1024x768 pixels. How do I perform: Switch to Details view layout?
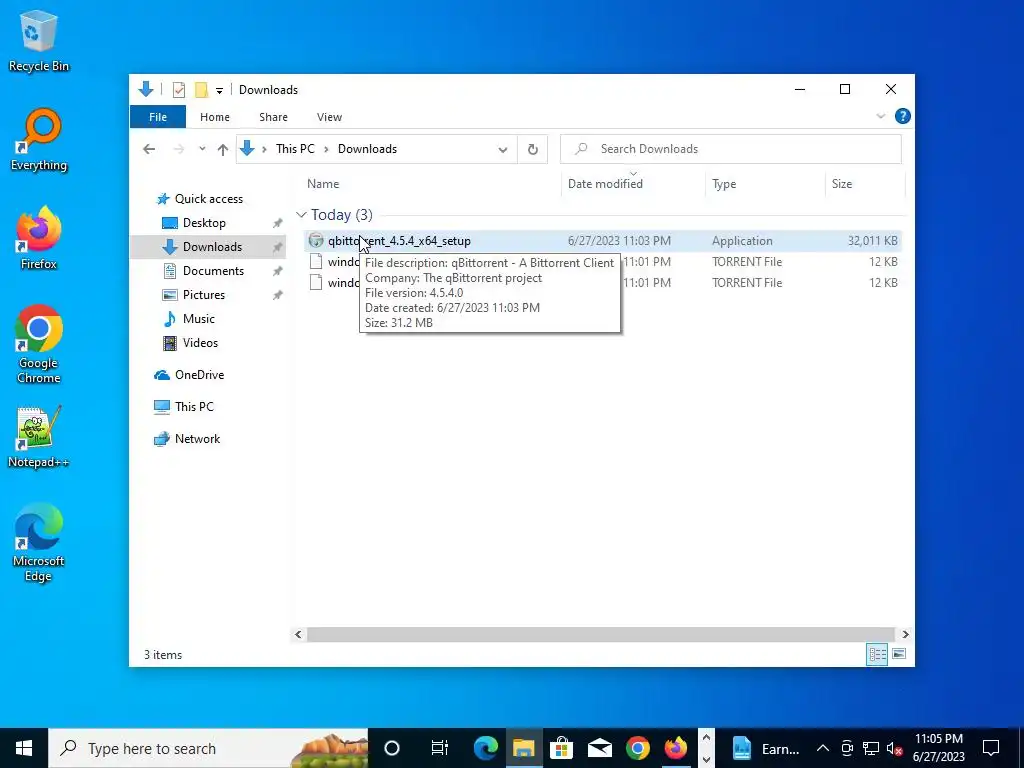[877, 654]
